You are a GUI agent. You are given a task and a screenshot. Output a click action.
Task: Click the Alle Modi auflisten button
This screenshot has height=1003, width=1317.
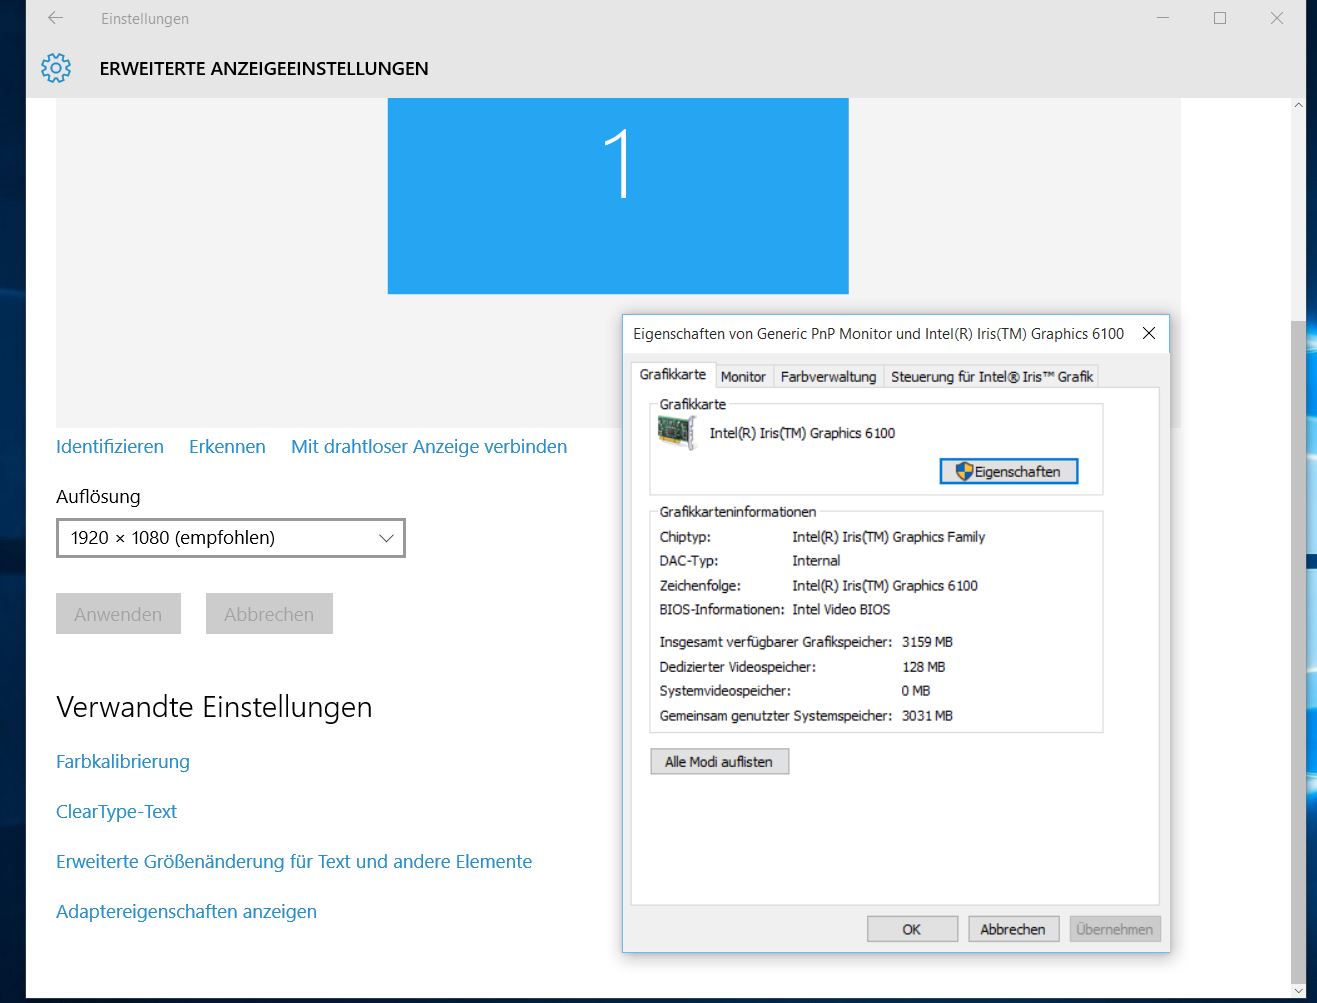[719, 761]
